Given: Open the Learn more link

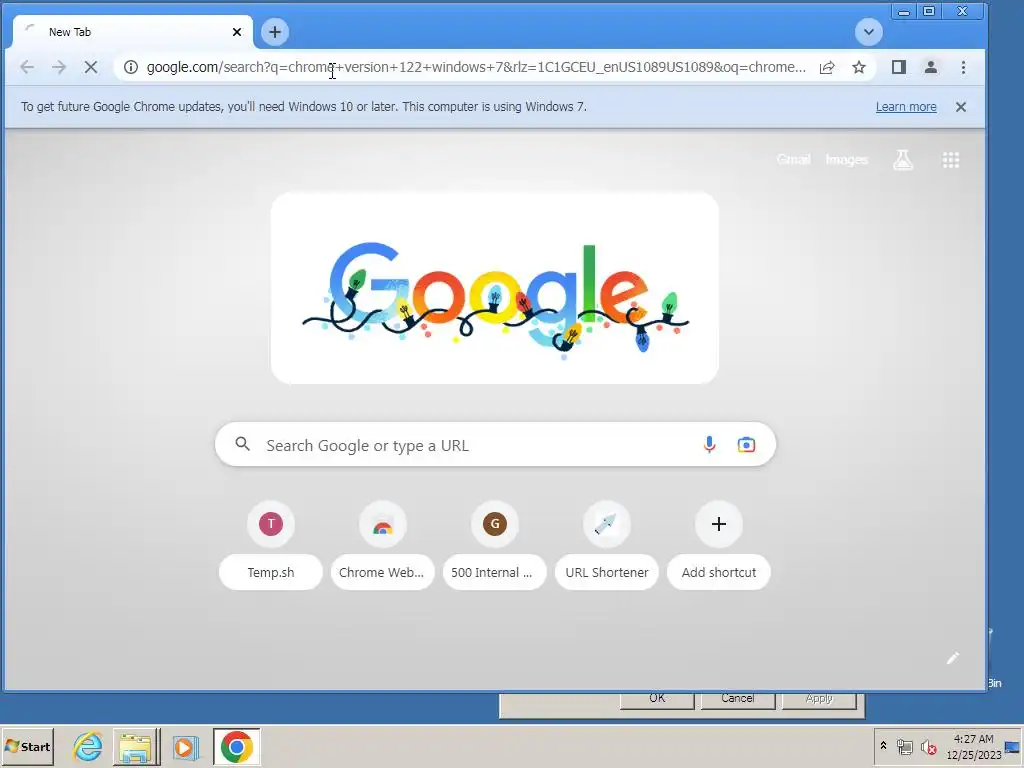Looking at the screenshot, I should 906,107.
